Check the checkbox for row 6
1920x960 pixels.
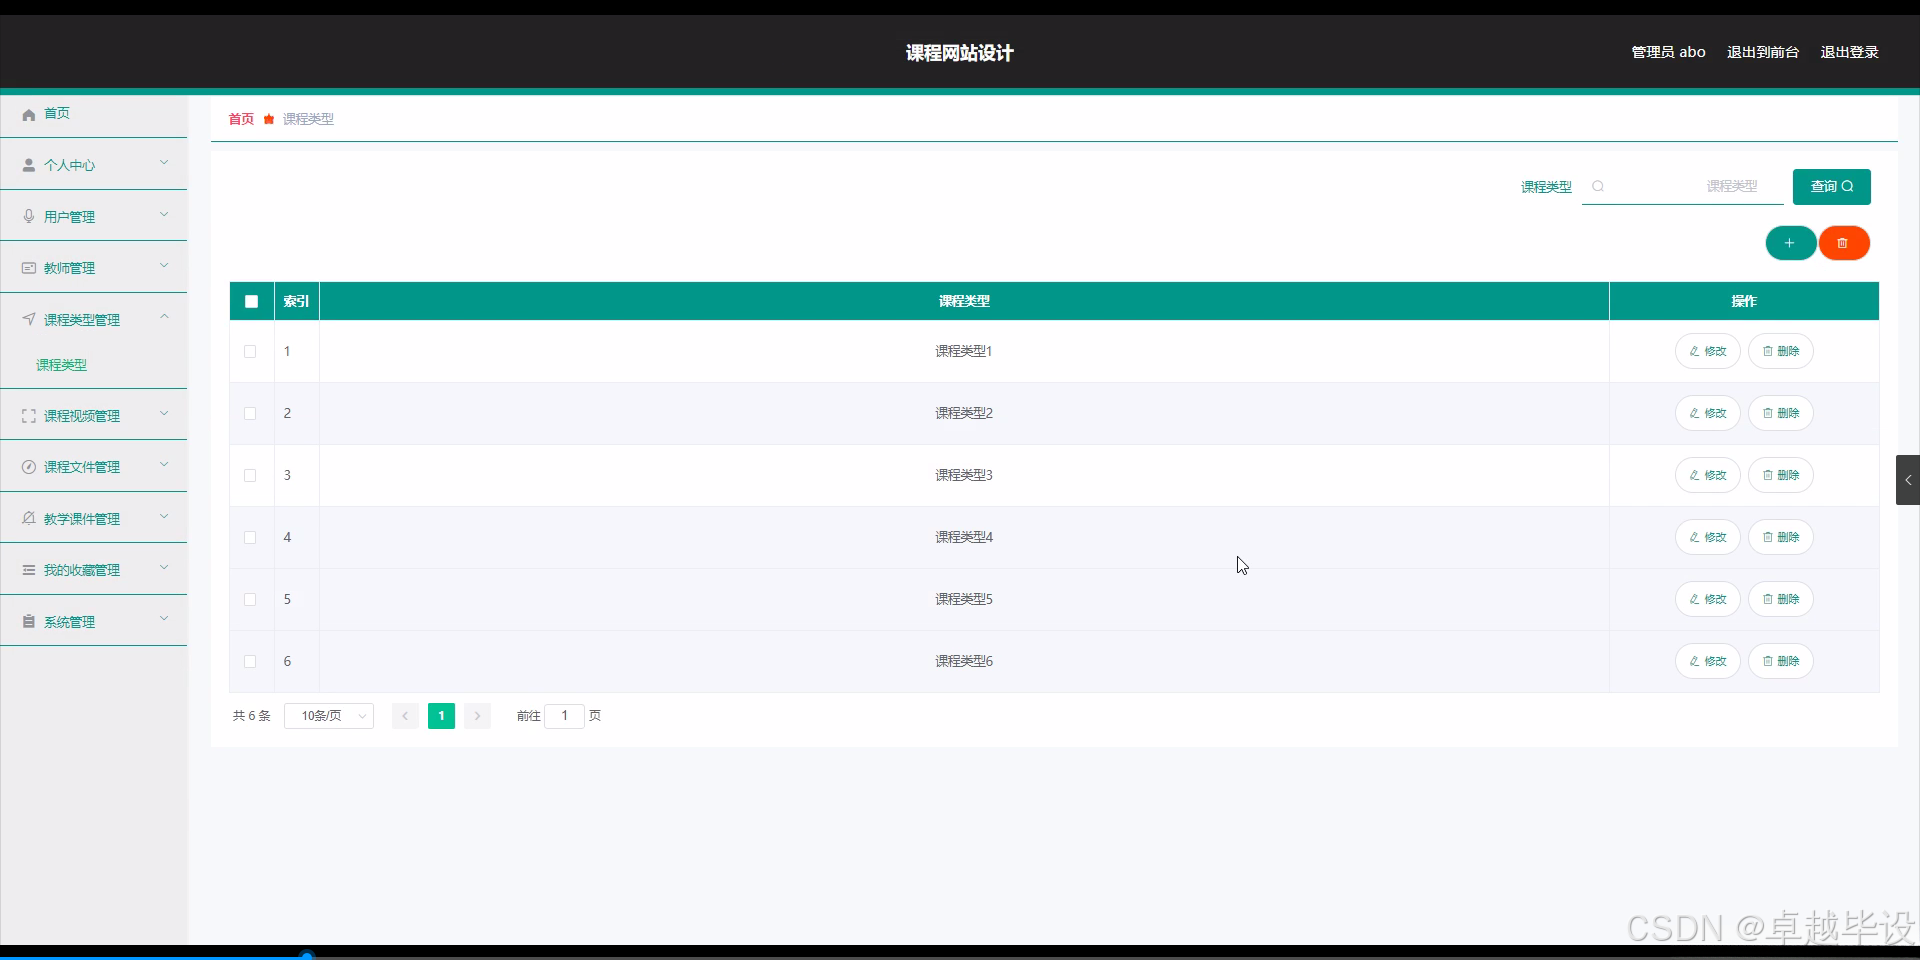(x=250, y=661)
